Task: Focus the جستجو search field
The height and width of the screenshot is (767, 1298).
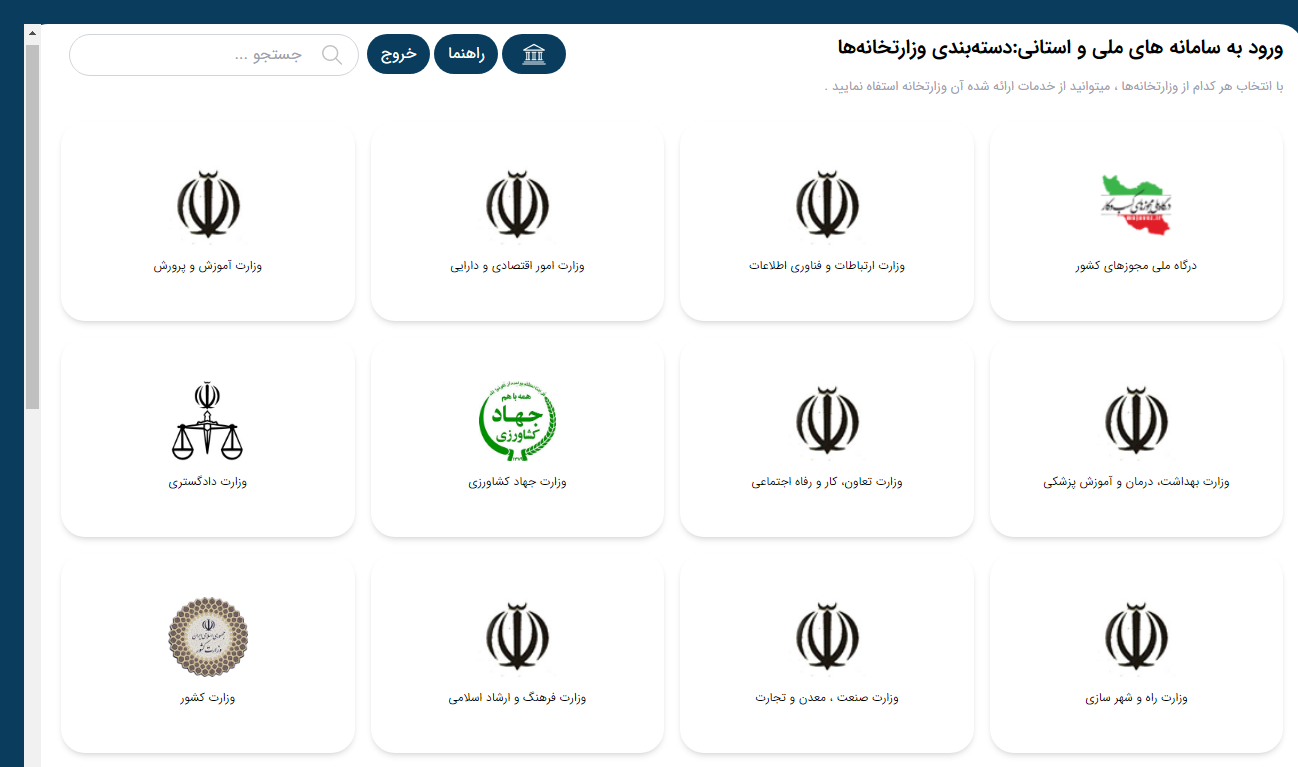Action: 214,54
